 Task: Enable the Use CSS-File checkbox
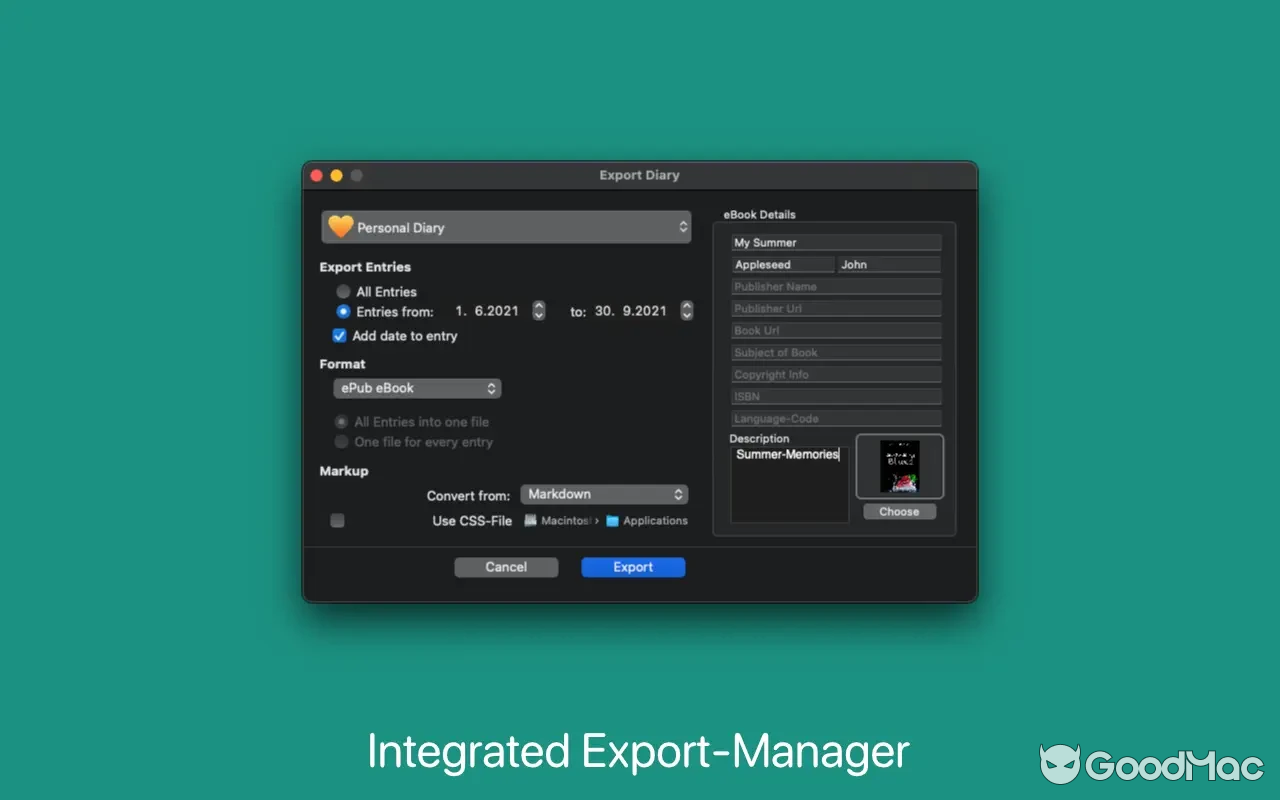(337, 520)
